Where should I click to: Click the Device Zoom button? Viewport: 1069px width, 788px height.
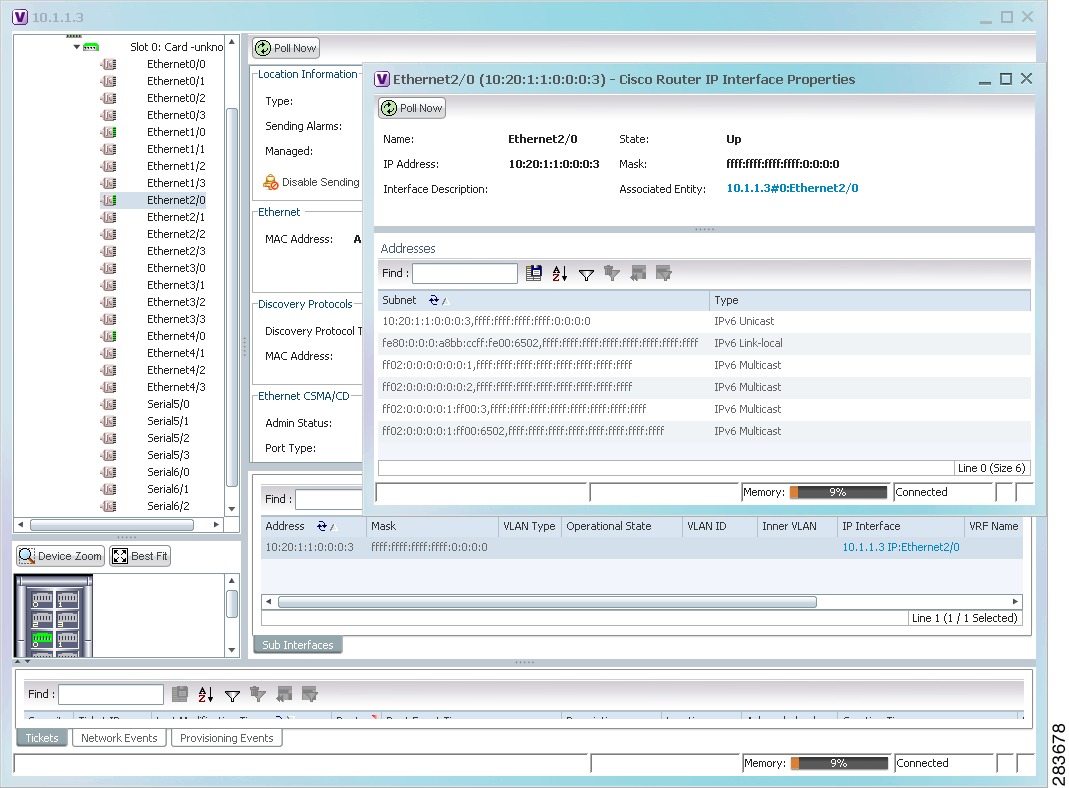[61, 556]
